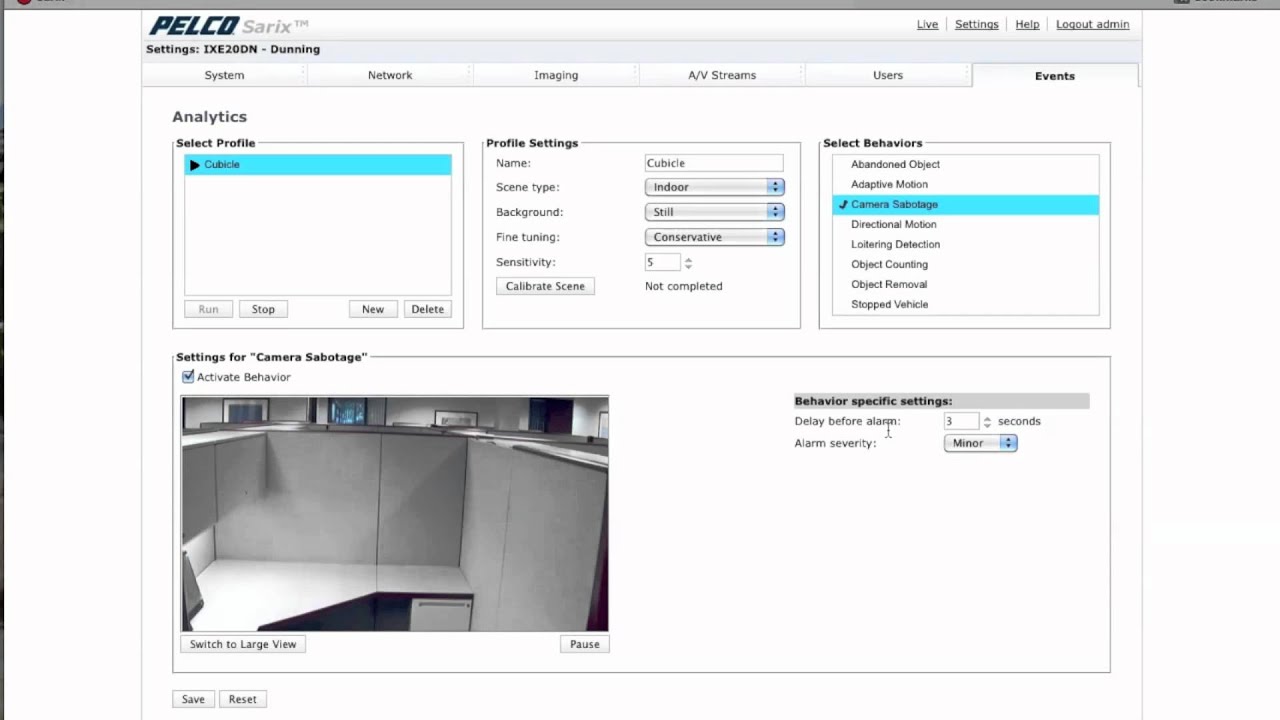This screenshot has width=1280, height=720.
Task: Open the Live link
Action: pos(927,24)
